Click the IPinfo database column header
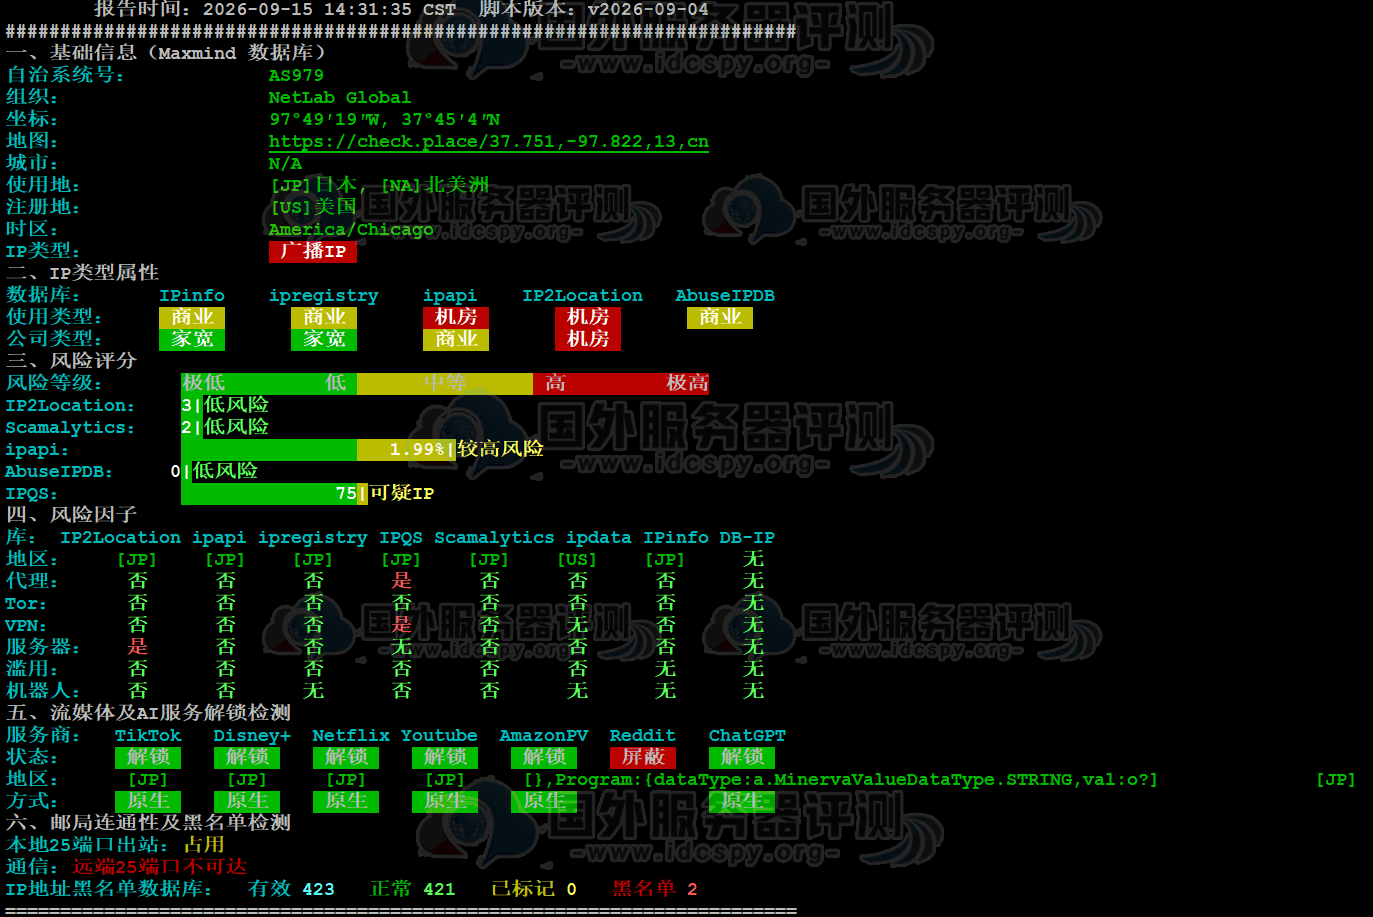1373x917 pixels. click(192, 296)
